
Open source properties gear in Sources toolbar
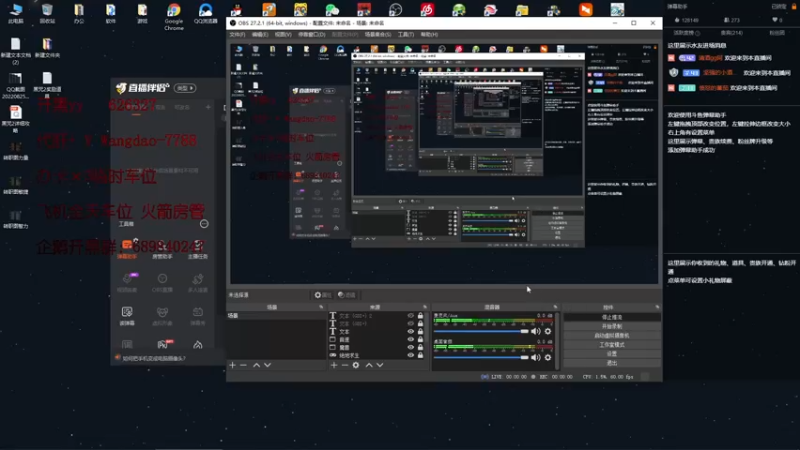coord(356,365)
